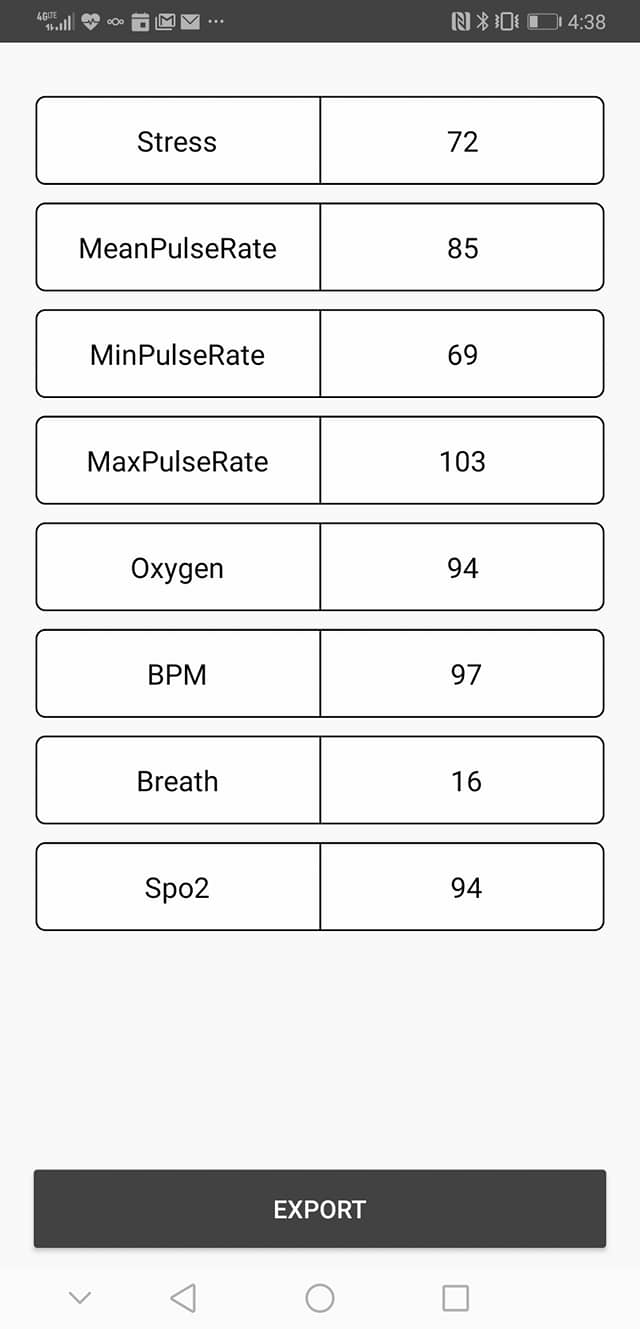Tap the calendar notification icon
Viewport: 640px width, 1329px height.
(140, 21)
